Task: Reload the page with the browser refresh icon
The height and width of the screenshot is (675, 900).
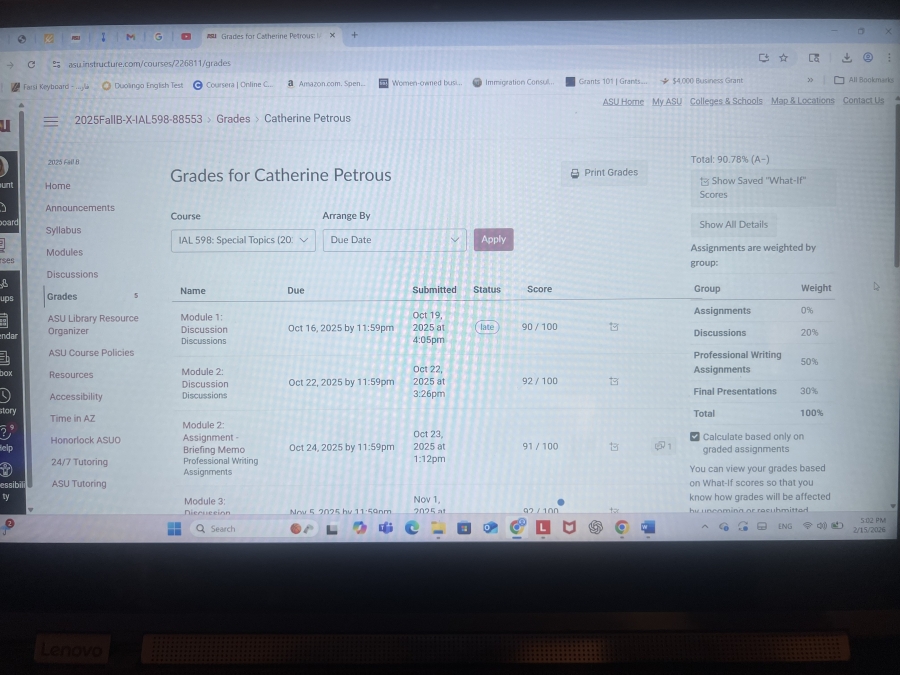Action: (x=31, y=63)
